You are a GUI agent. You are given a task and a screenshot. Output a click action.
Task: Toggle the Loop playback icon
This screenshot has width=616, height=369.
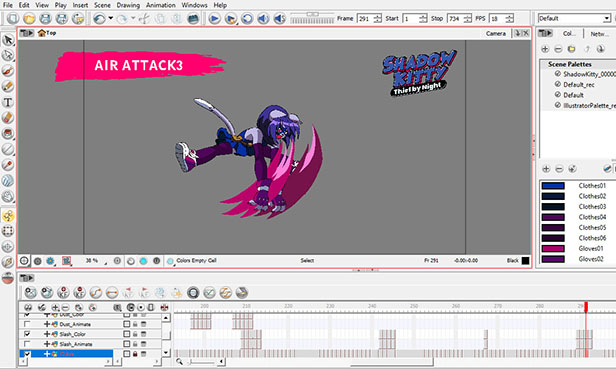pos(247,18)
